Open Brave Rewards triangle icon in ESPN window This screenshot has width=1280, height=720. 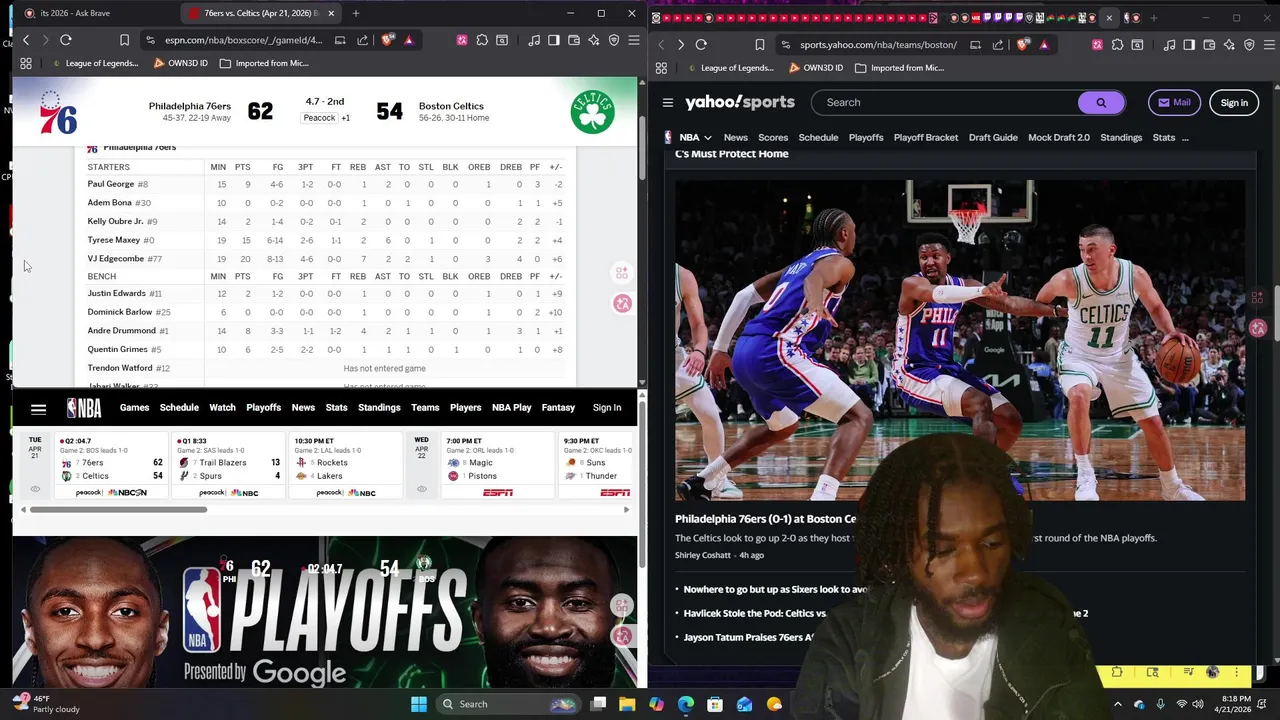coord(409,40)
